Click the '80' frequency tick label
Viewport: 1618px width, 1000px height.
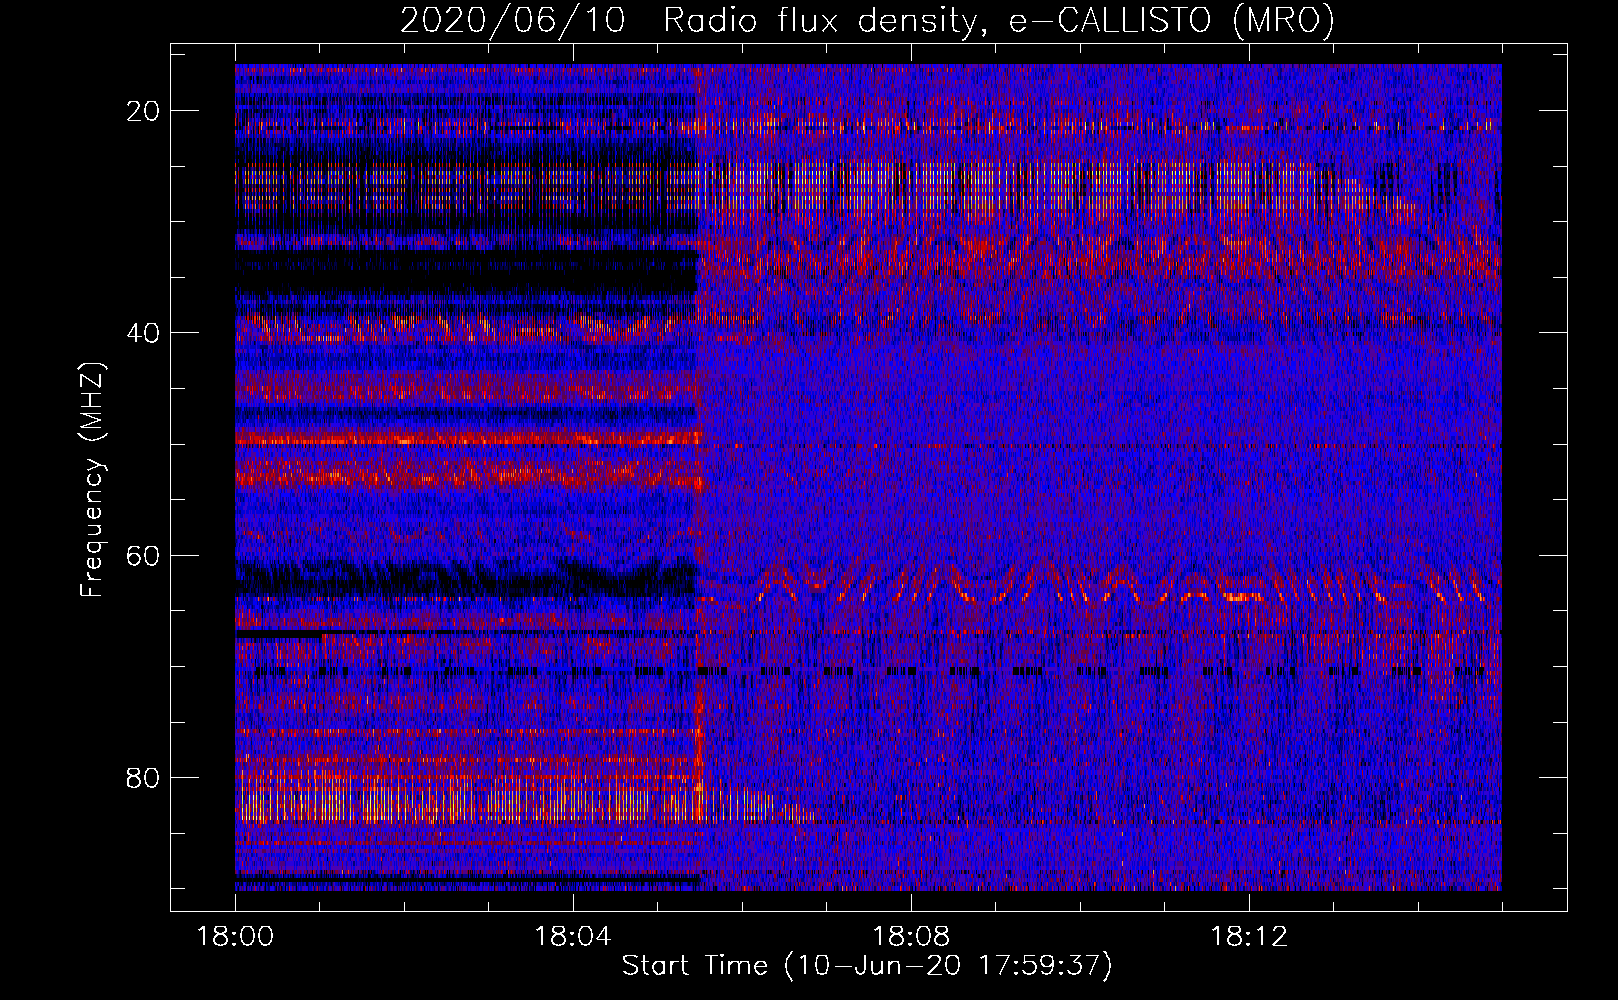point(144,777)
